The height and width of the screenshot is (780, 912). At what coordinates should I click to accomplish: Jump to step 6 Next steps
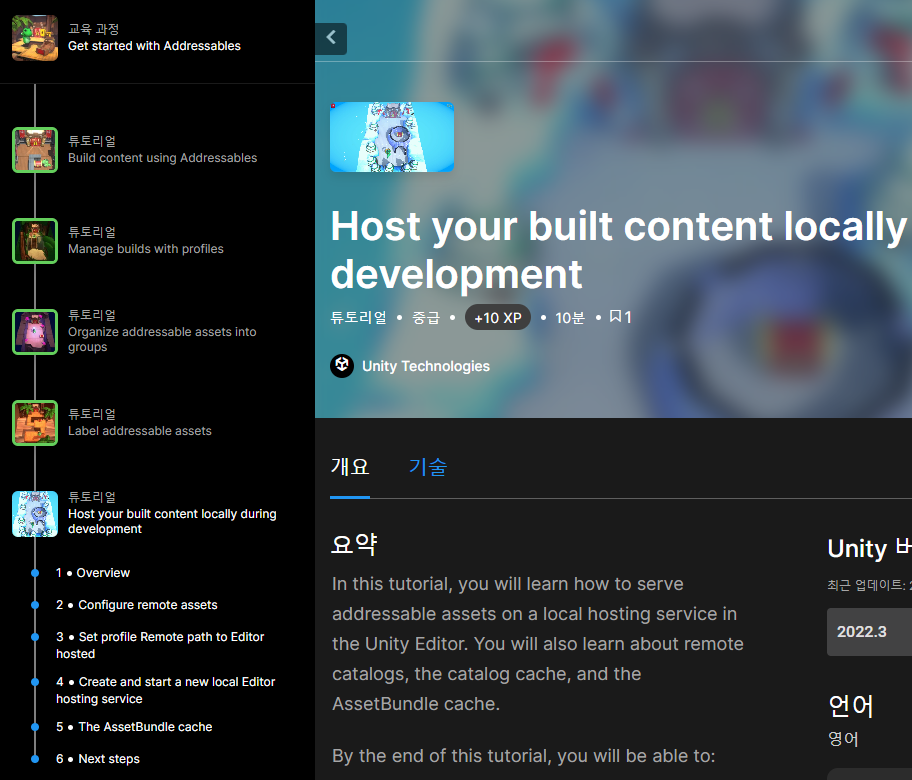[98, 758]
